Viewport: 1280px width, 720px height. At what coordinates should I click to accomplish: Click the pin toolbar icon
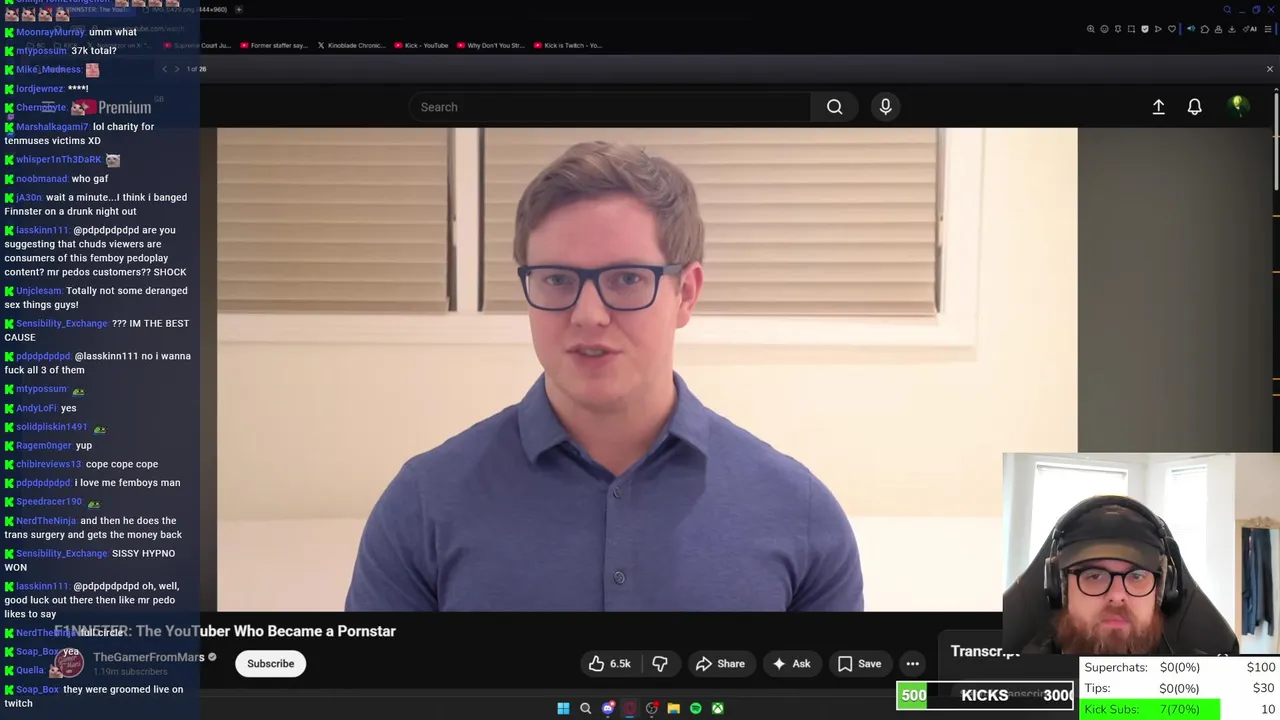coord(1118,29)
